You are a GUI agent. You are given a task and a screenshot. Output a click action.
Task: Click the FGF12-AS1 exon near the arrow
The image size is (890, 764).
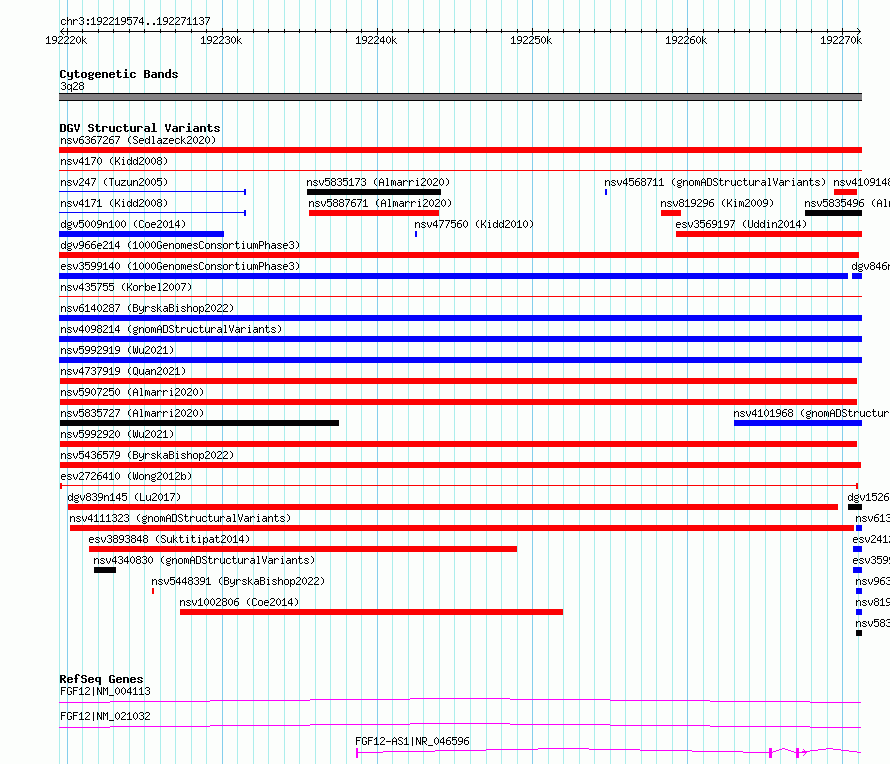click(x=797, y=753)
